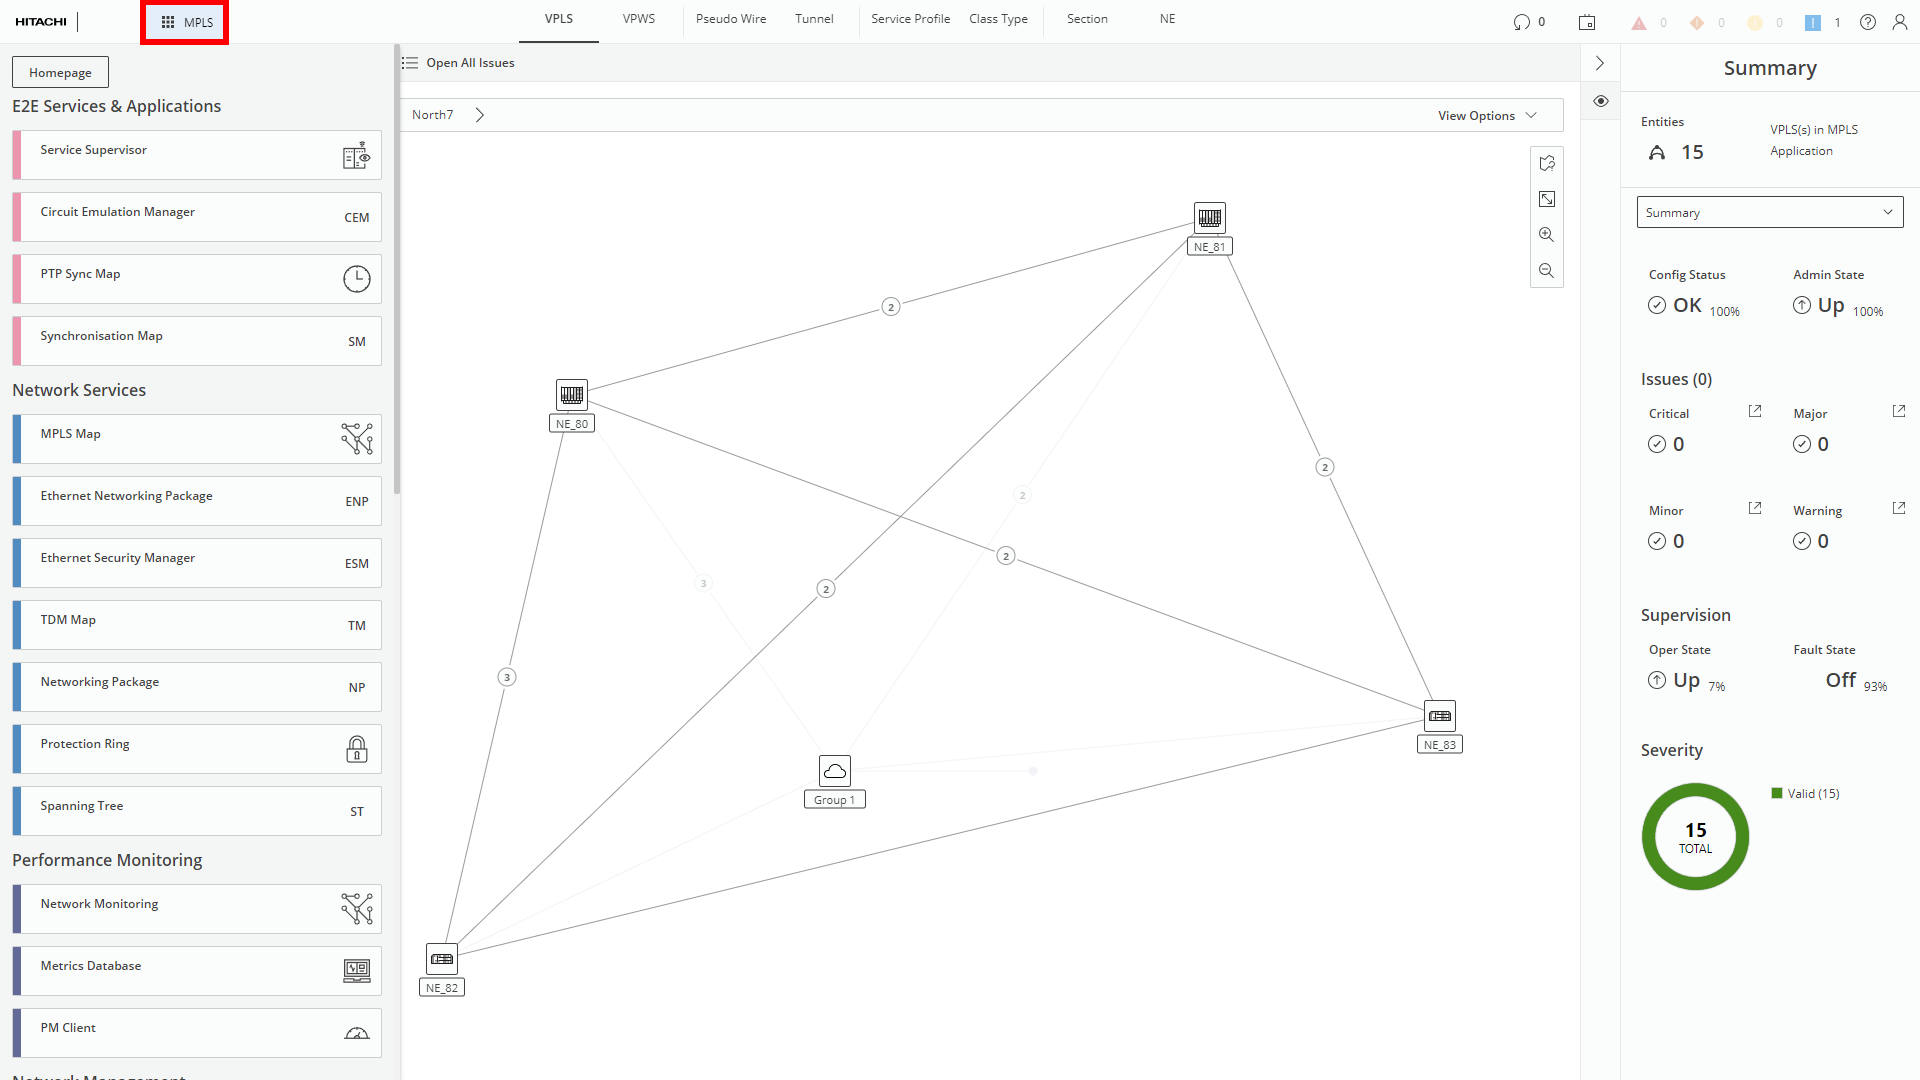Expand the North7 breadcrumb chevron

point(480,115)
